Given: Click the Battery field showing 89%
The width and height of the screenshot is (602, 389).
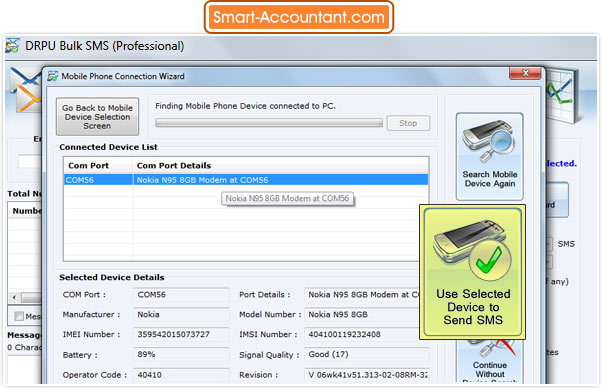Looking at the screenshot, I should click(181, 354).
